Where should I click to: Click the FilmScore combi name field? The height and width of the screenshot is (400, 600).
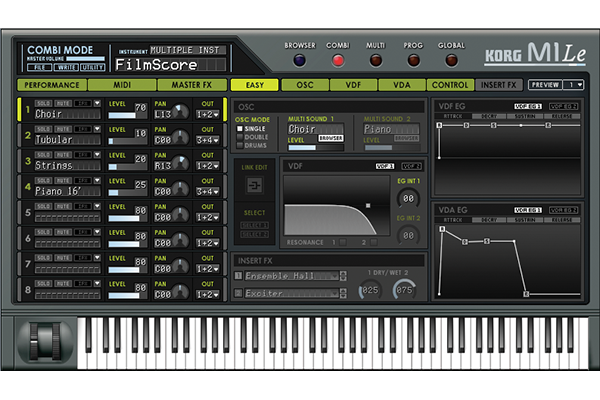tap(170, 64)
